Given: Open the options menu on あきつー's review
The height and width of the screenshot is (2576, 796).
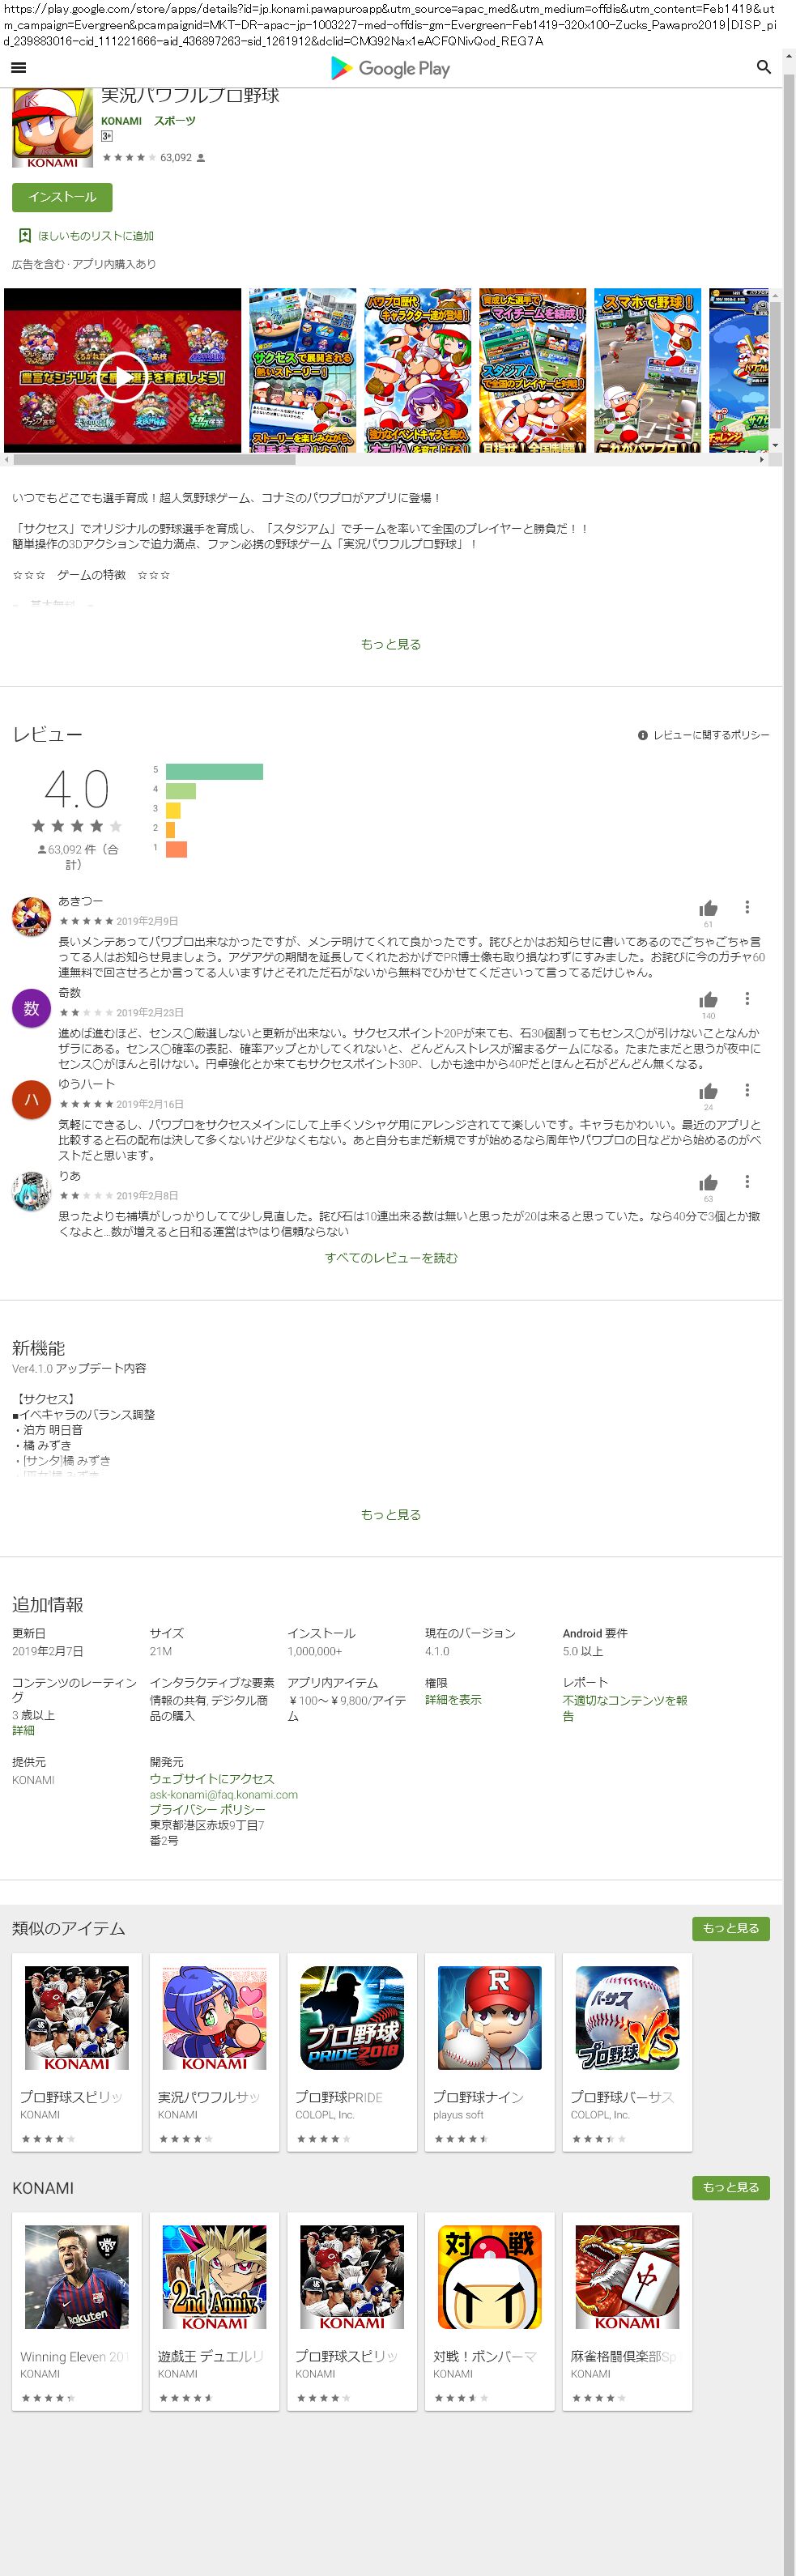Looking at the screenshot, I should [x=747, y=907].
